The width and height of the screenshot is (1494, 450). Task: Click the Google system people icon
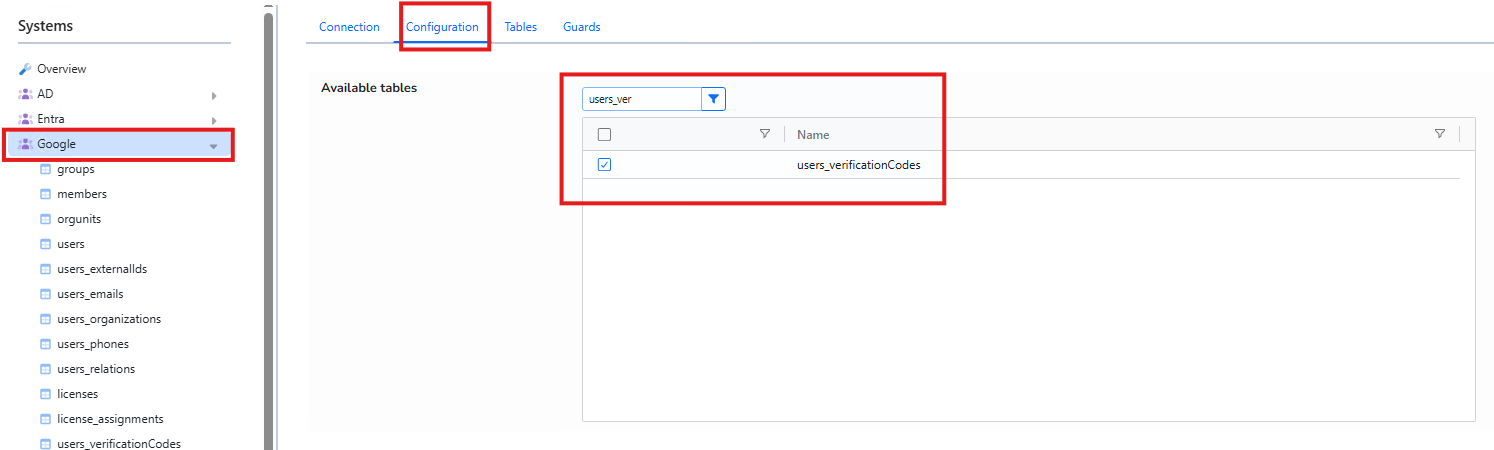pyautogui.click(x=26, y=144)
